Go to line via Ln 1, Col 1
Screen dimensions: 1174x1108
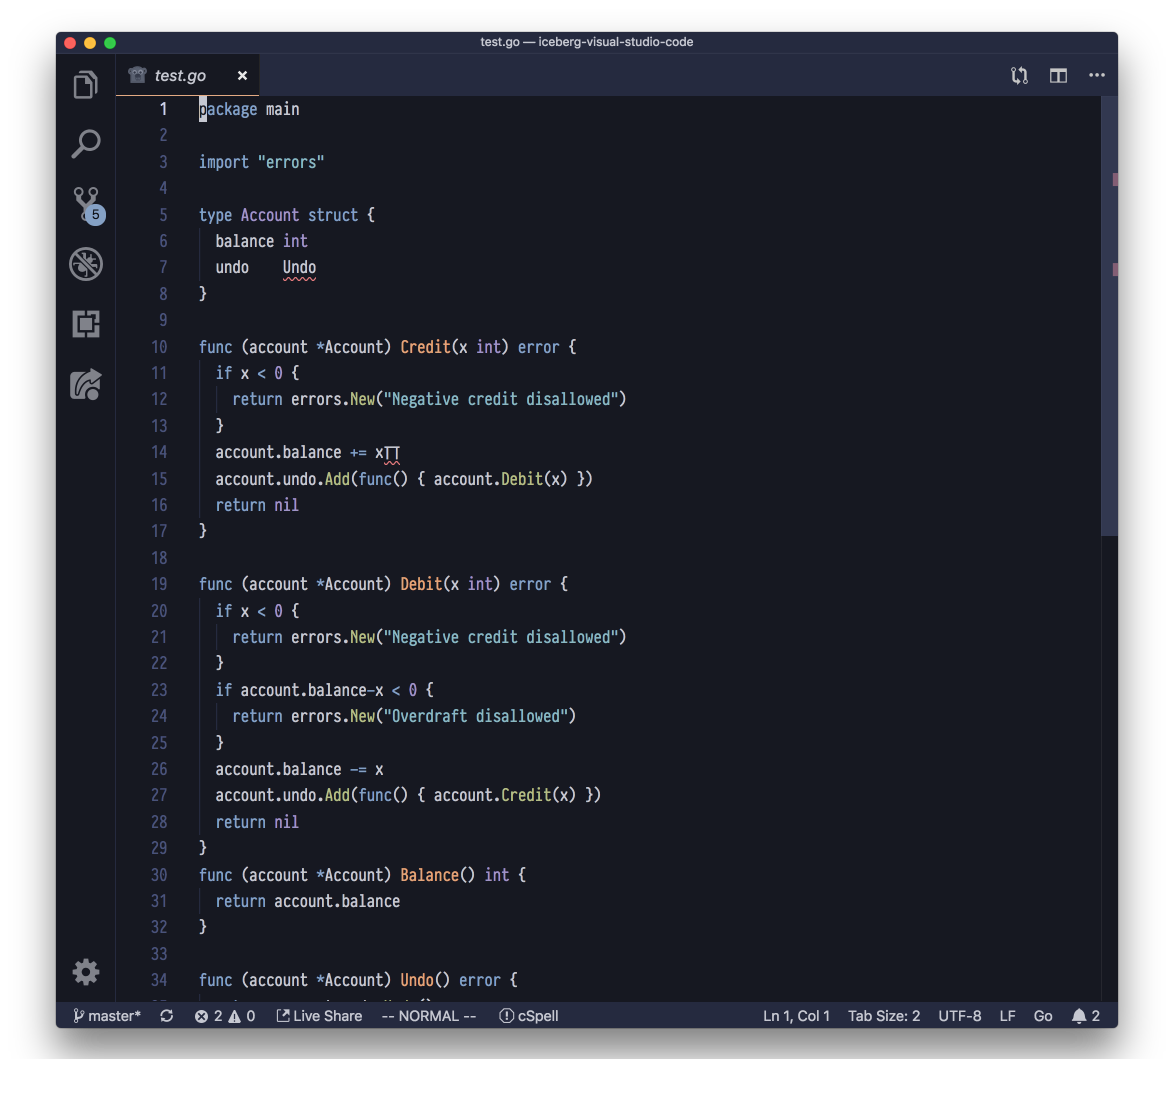(x=796, y=1016)
